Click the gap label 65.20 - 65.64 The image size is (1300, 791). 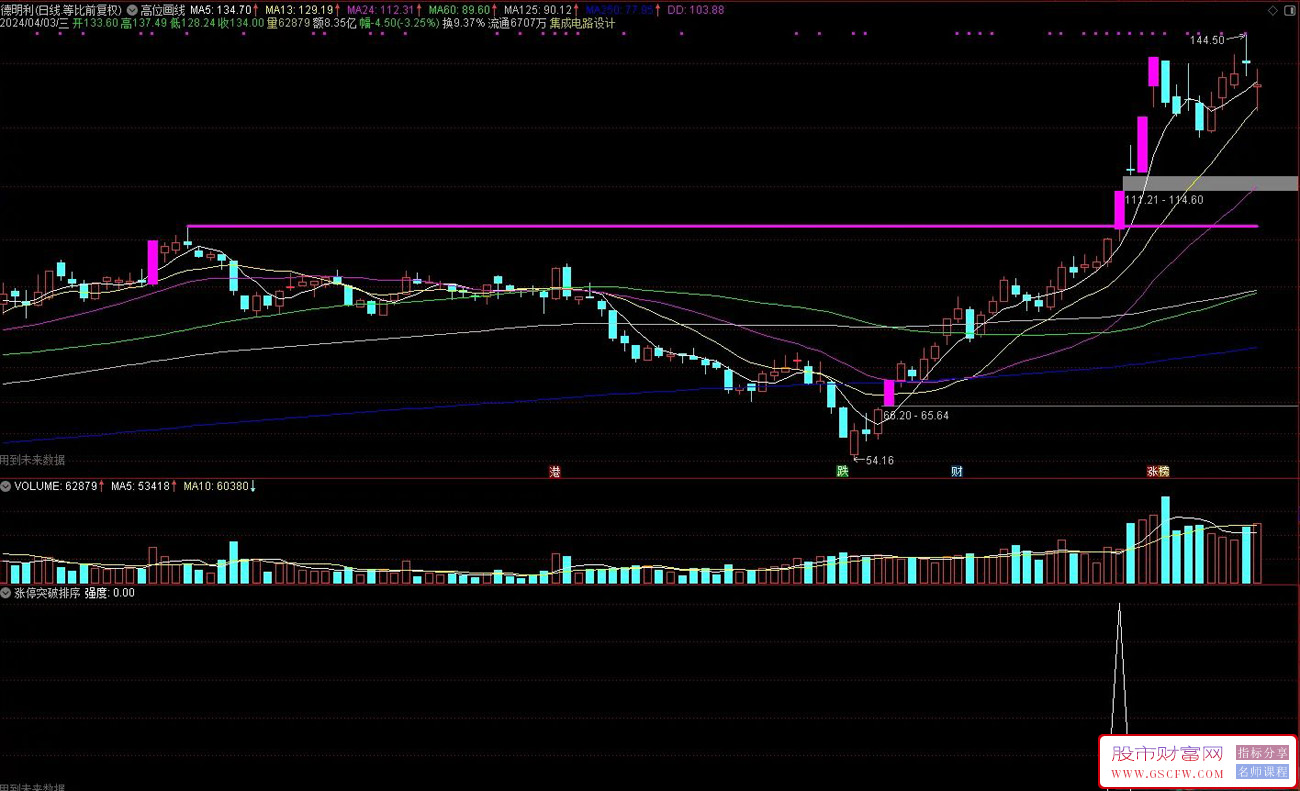(x=917, y=415)
